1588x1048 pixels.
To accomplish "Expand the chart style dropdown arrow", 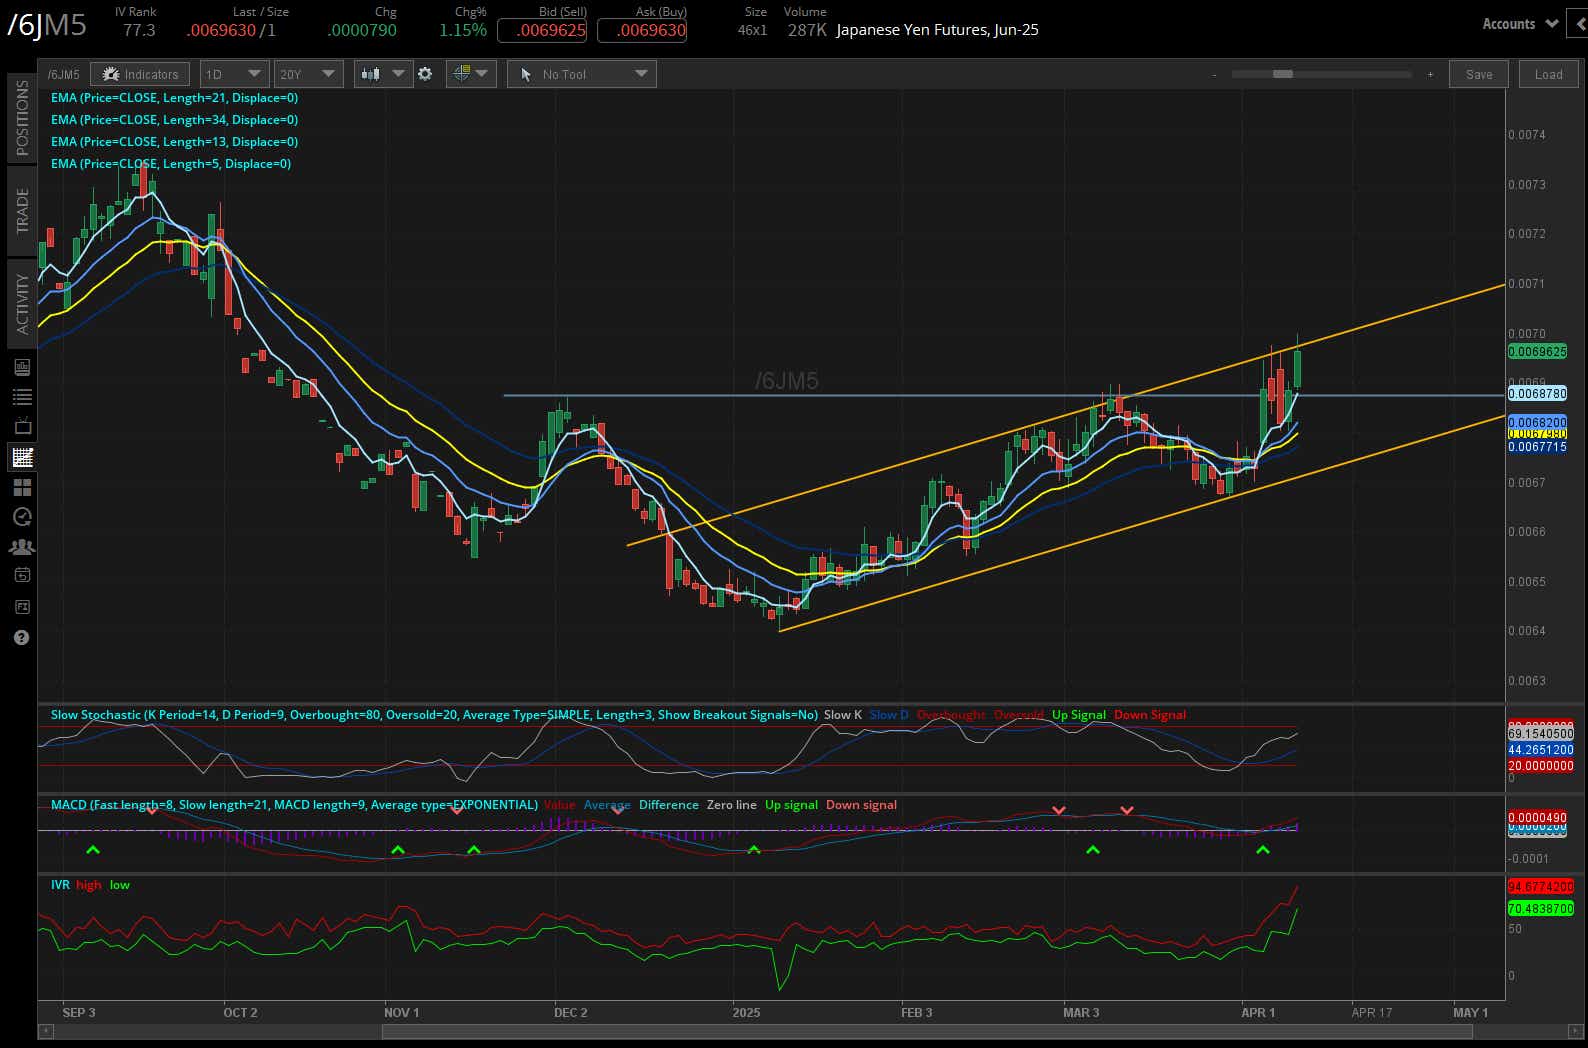I will click(x=399, y=73).
